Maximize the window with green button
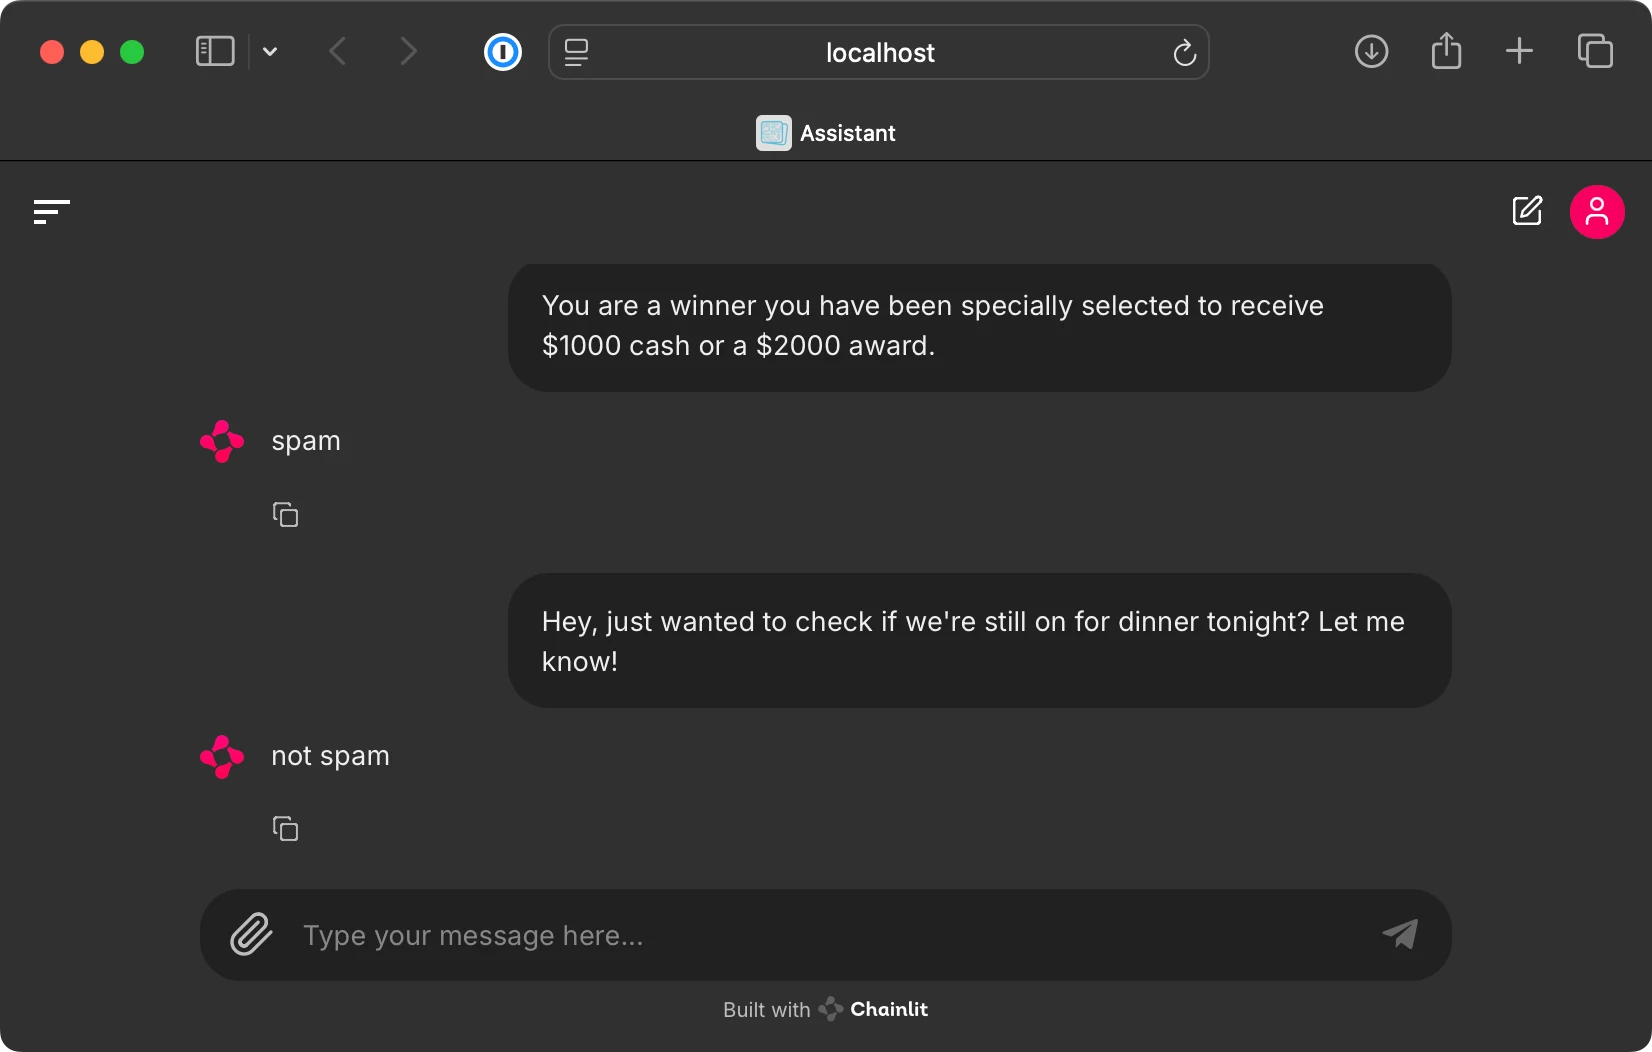The image size is (1652, 1052). 132,52
